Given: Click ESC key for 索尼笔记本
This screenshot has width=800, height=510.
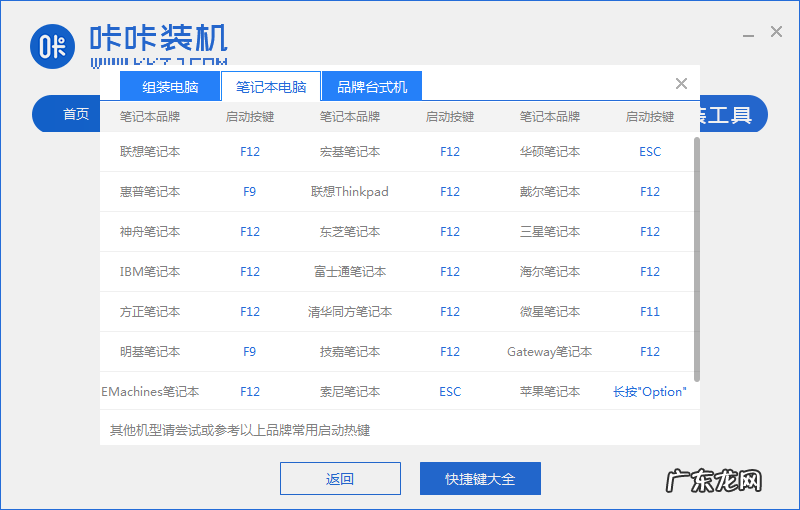Looking at the screenshot, I should click(x=450, y=392).
